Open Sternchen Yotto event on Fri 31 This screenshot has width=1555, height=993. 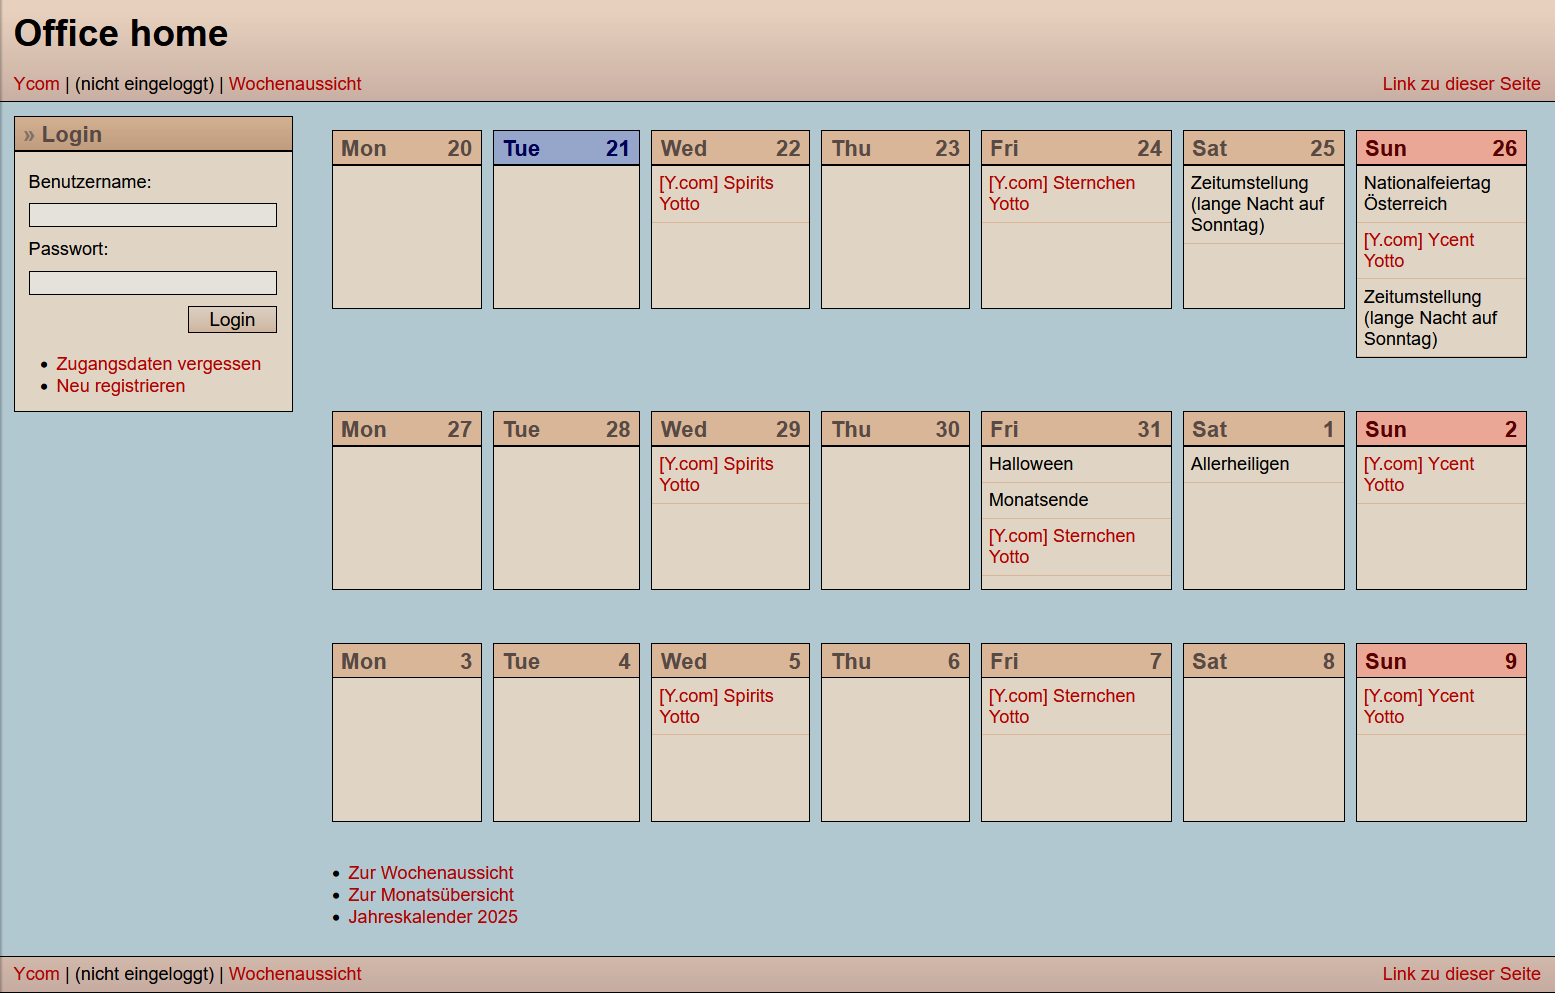pyautogui.click(x=1061, y=546)
